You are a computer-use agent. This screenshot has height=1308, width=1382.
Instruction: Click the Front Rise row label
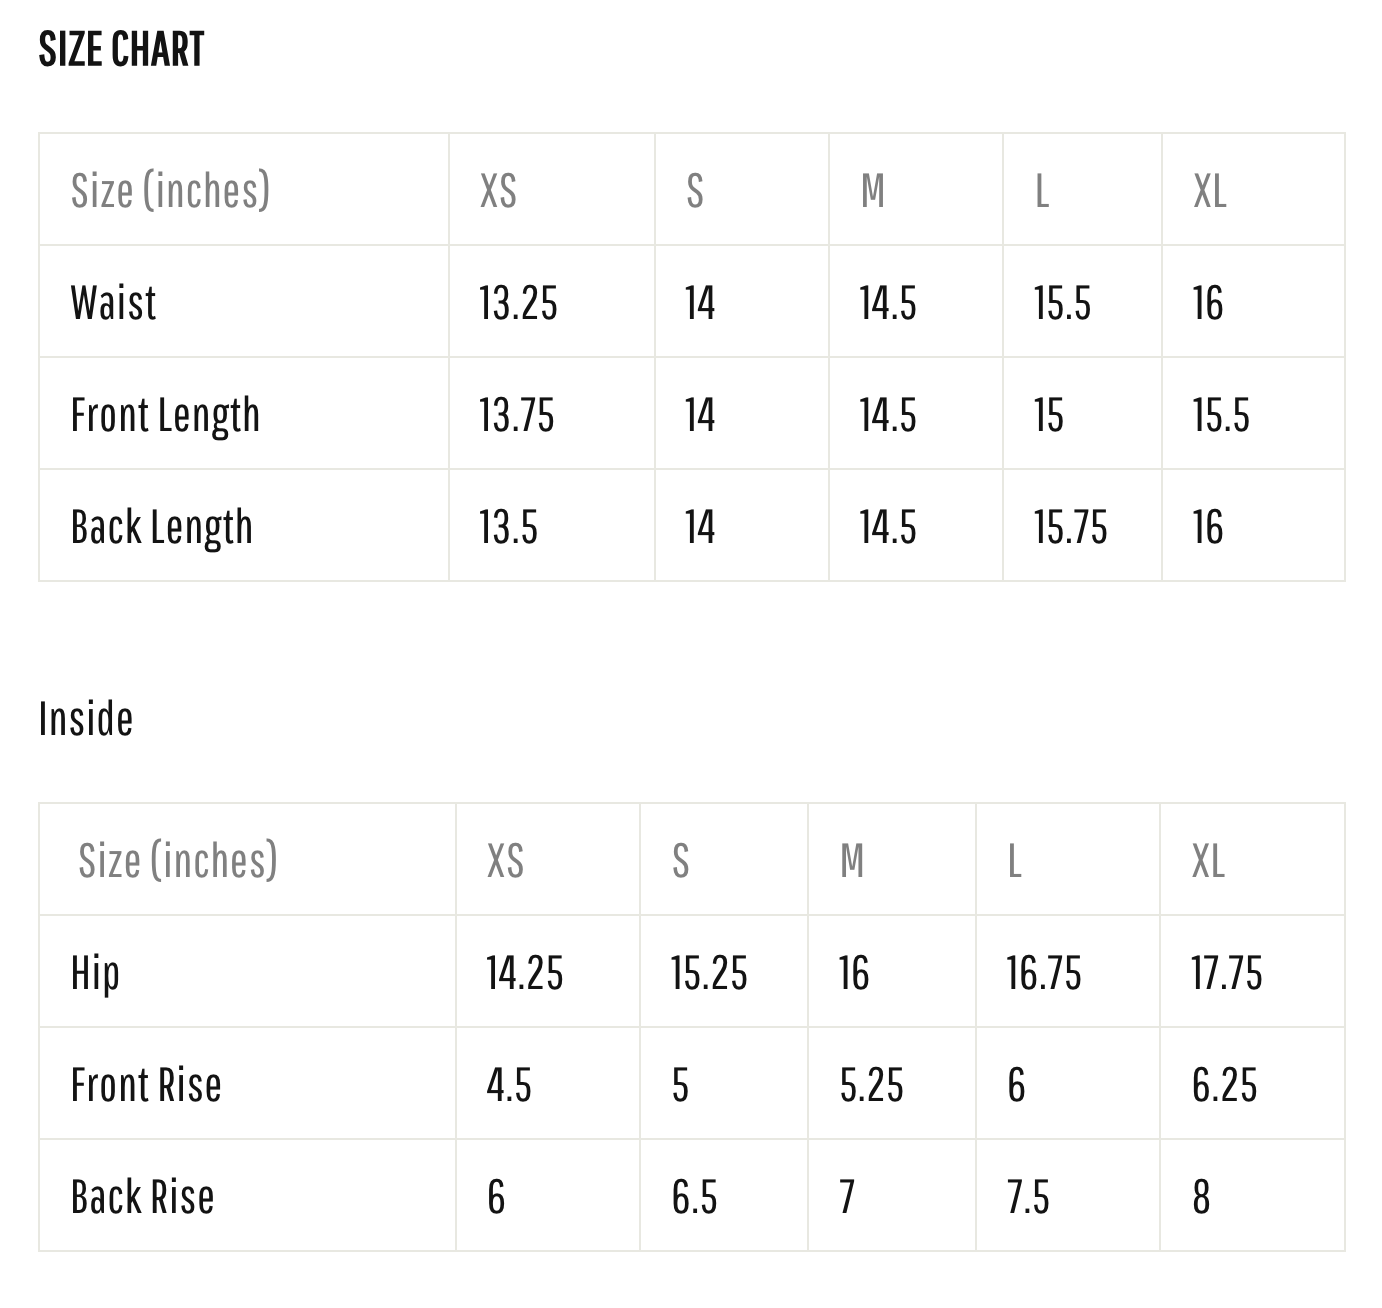pos(146,1085)
